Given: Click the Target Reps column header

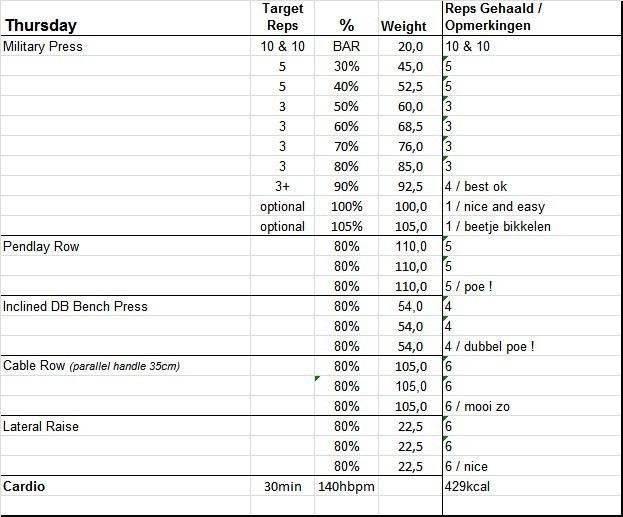Looking at the screenshot, I should coord(281,17).
